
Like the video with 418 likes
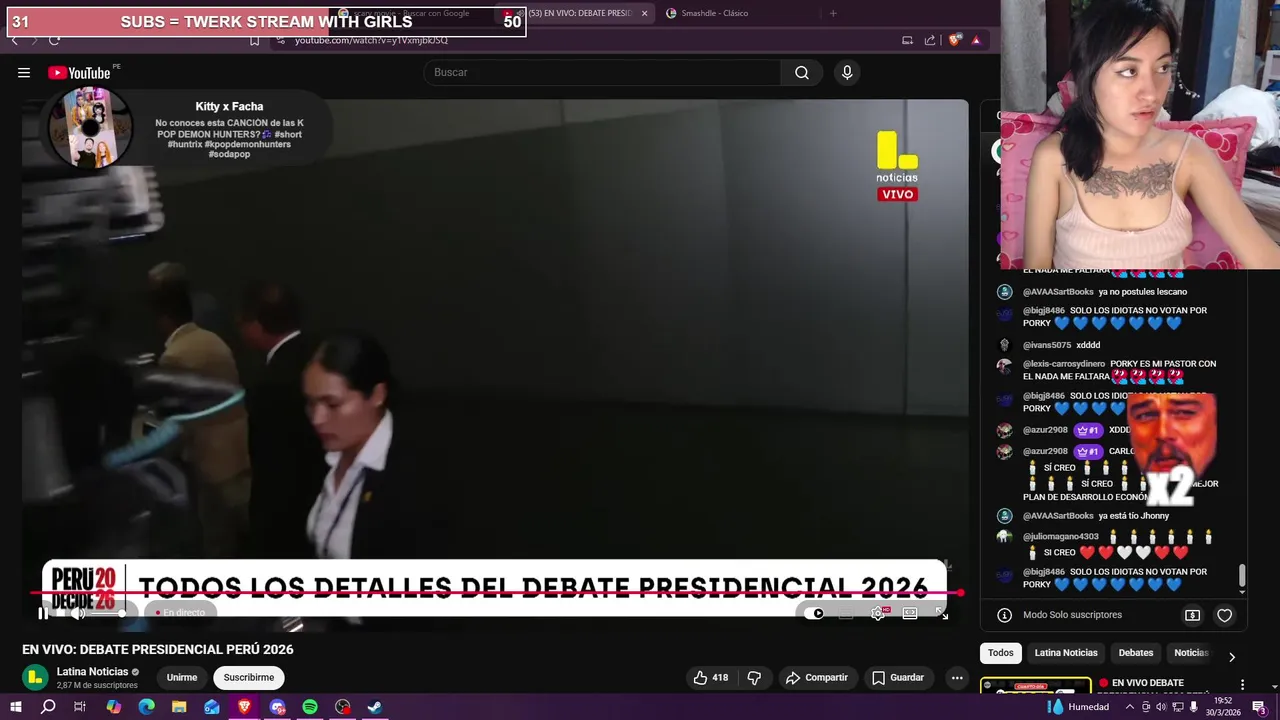[x=711, y=677]
